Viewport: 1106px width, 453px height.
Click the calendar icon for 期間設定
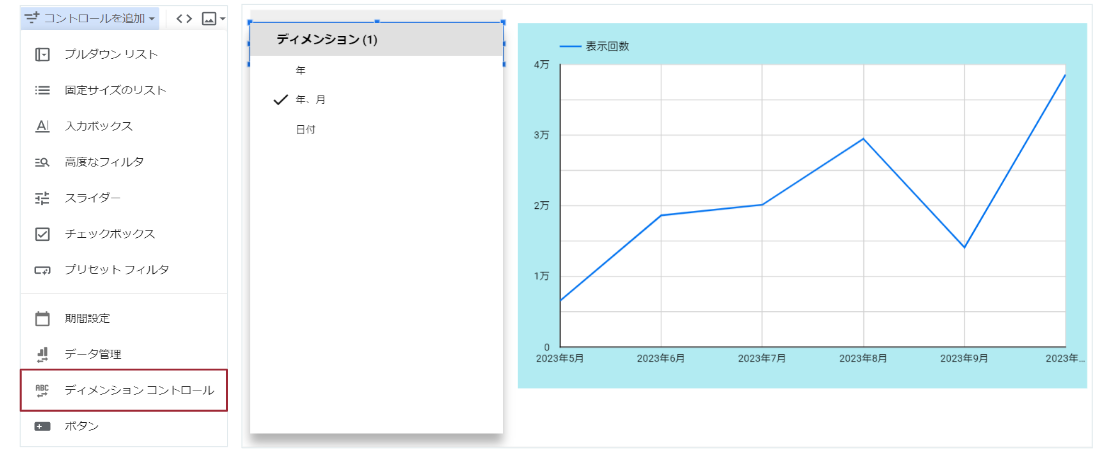42,319
